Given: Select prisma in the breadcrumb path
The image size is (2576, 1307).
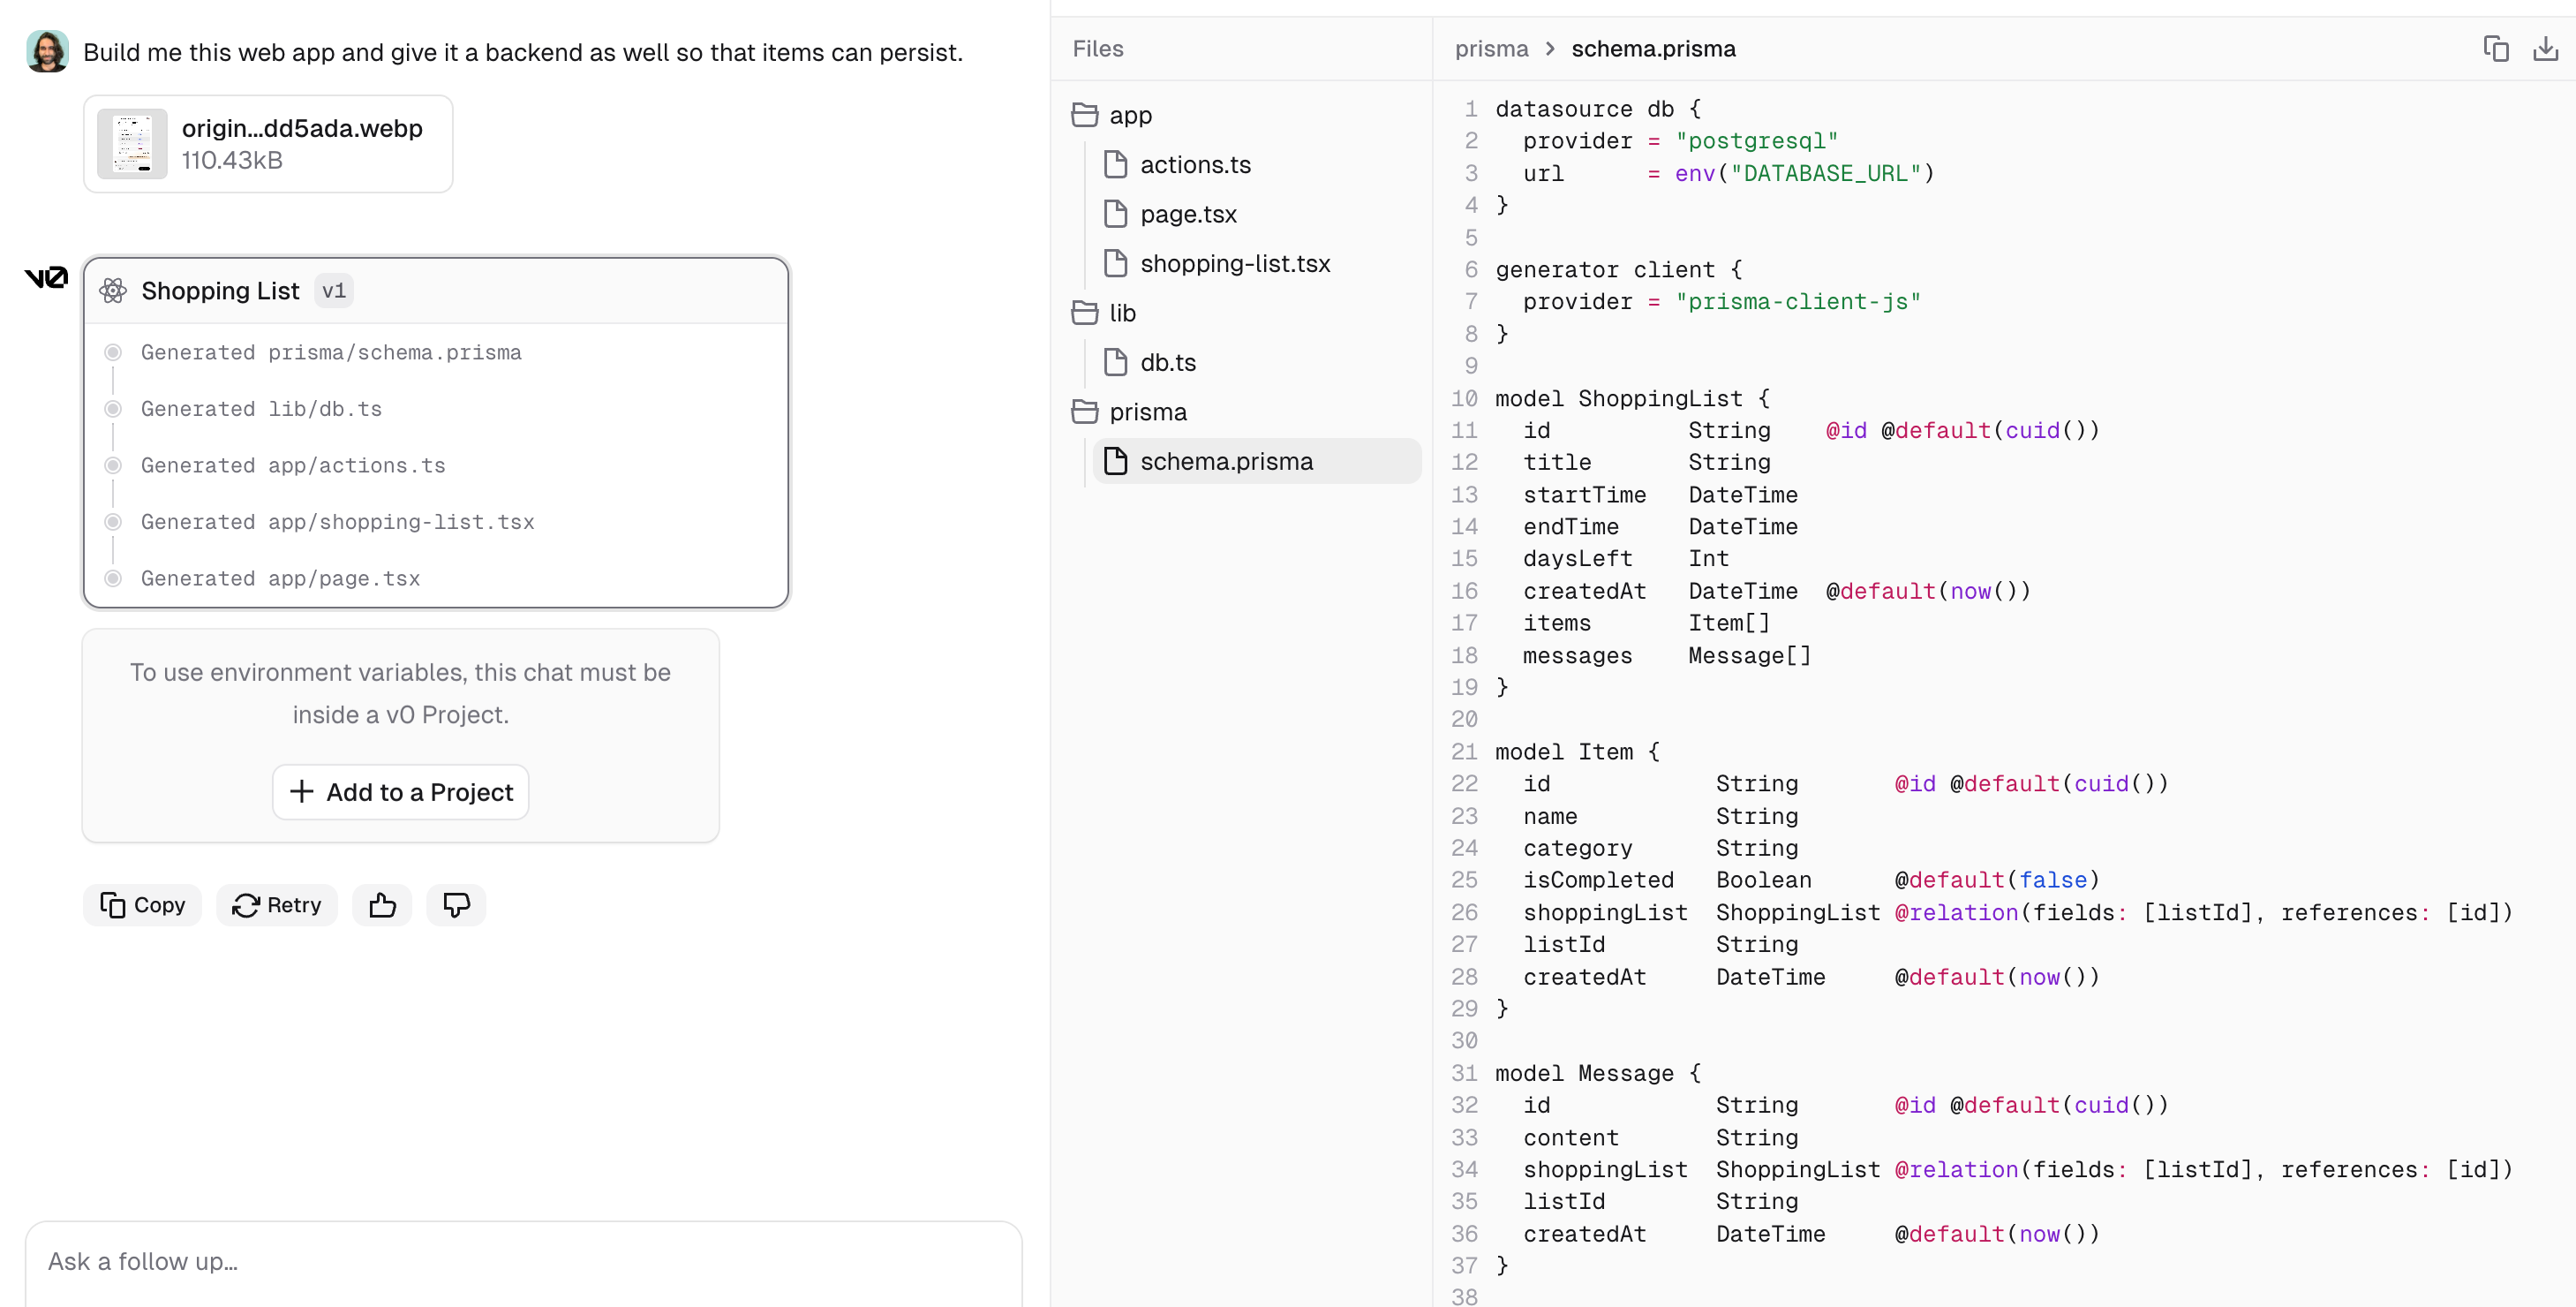Looking at the screenshot, I should 1490,48.
